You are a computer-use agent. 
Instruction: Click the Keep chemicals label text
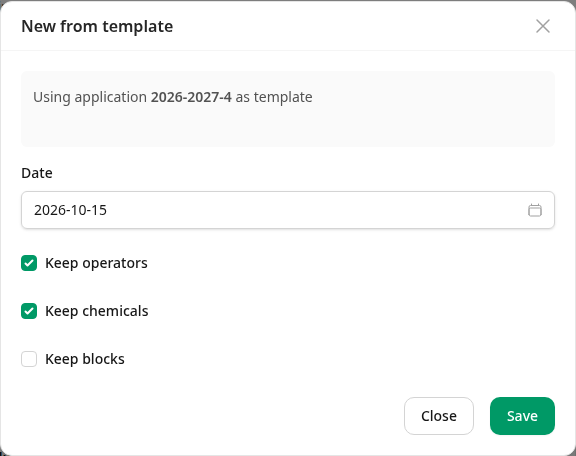click(x=97, y=311)
